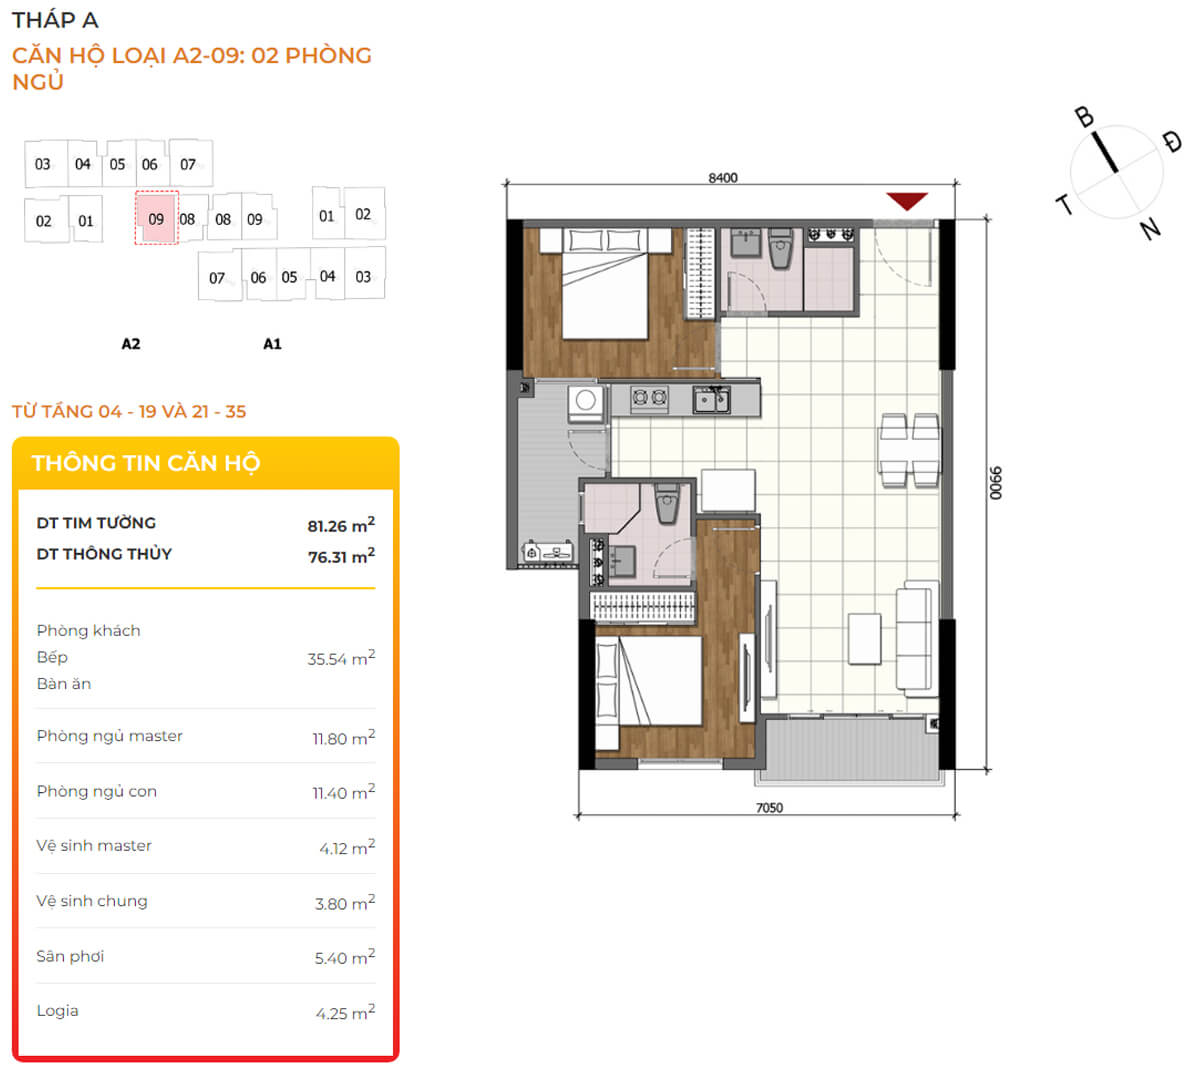Select the sofa in the living room
The image size is (1200, 1071).
point(915,639)
